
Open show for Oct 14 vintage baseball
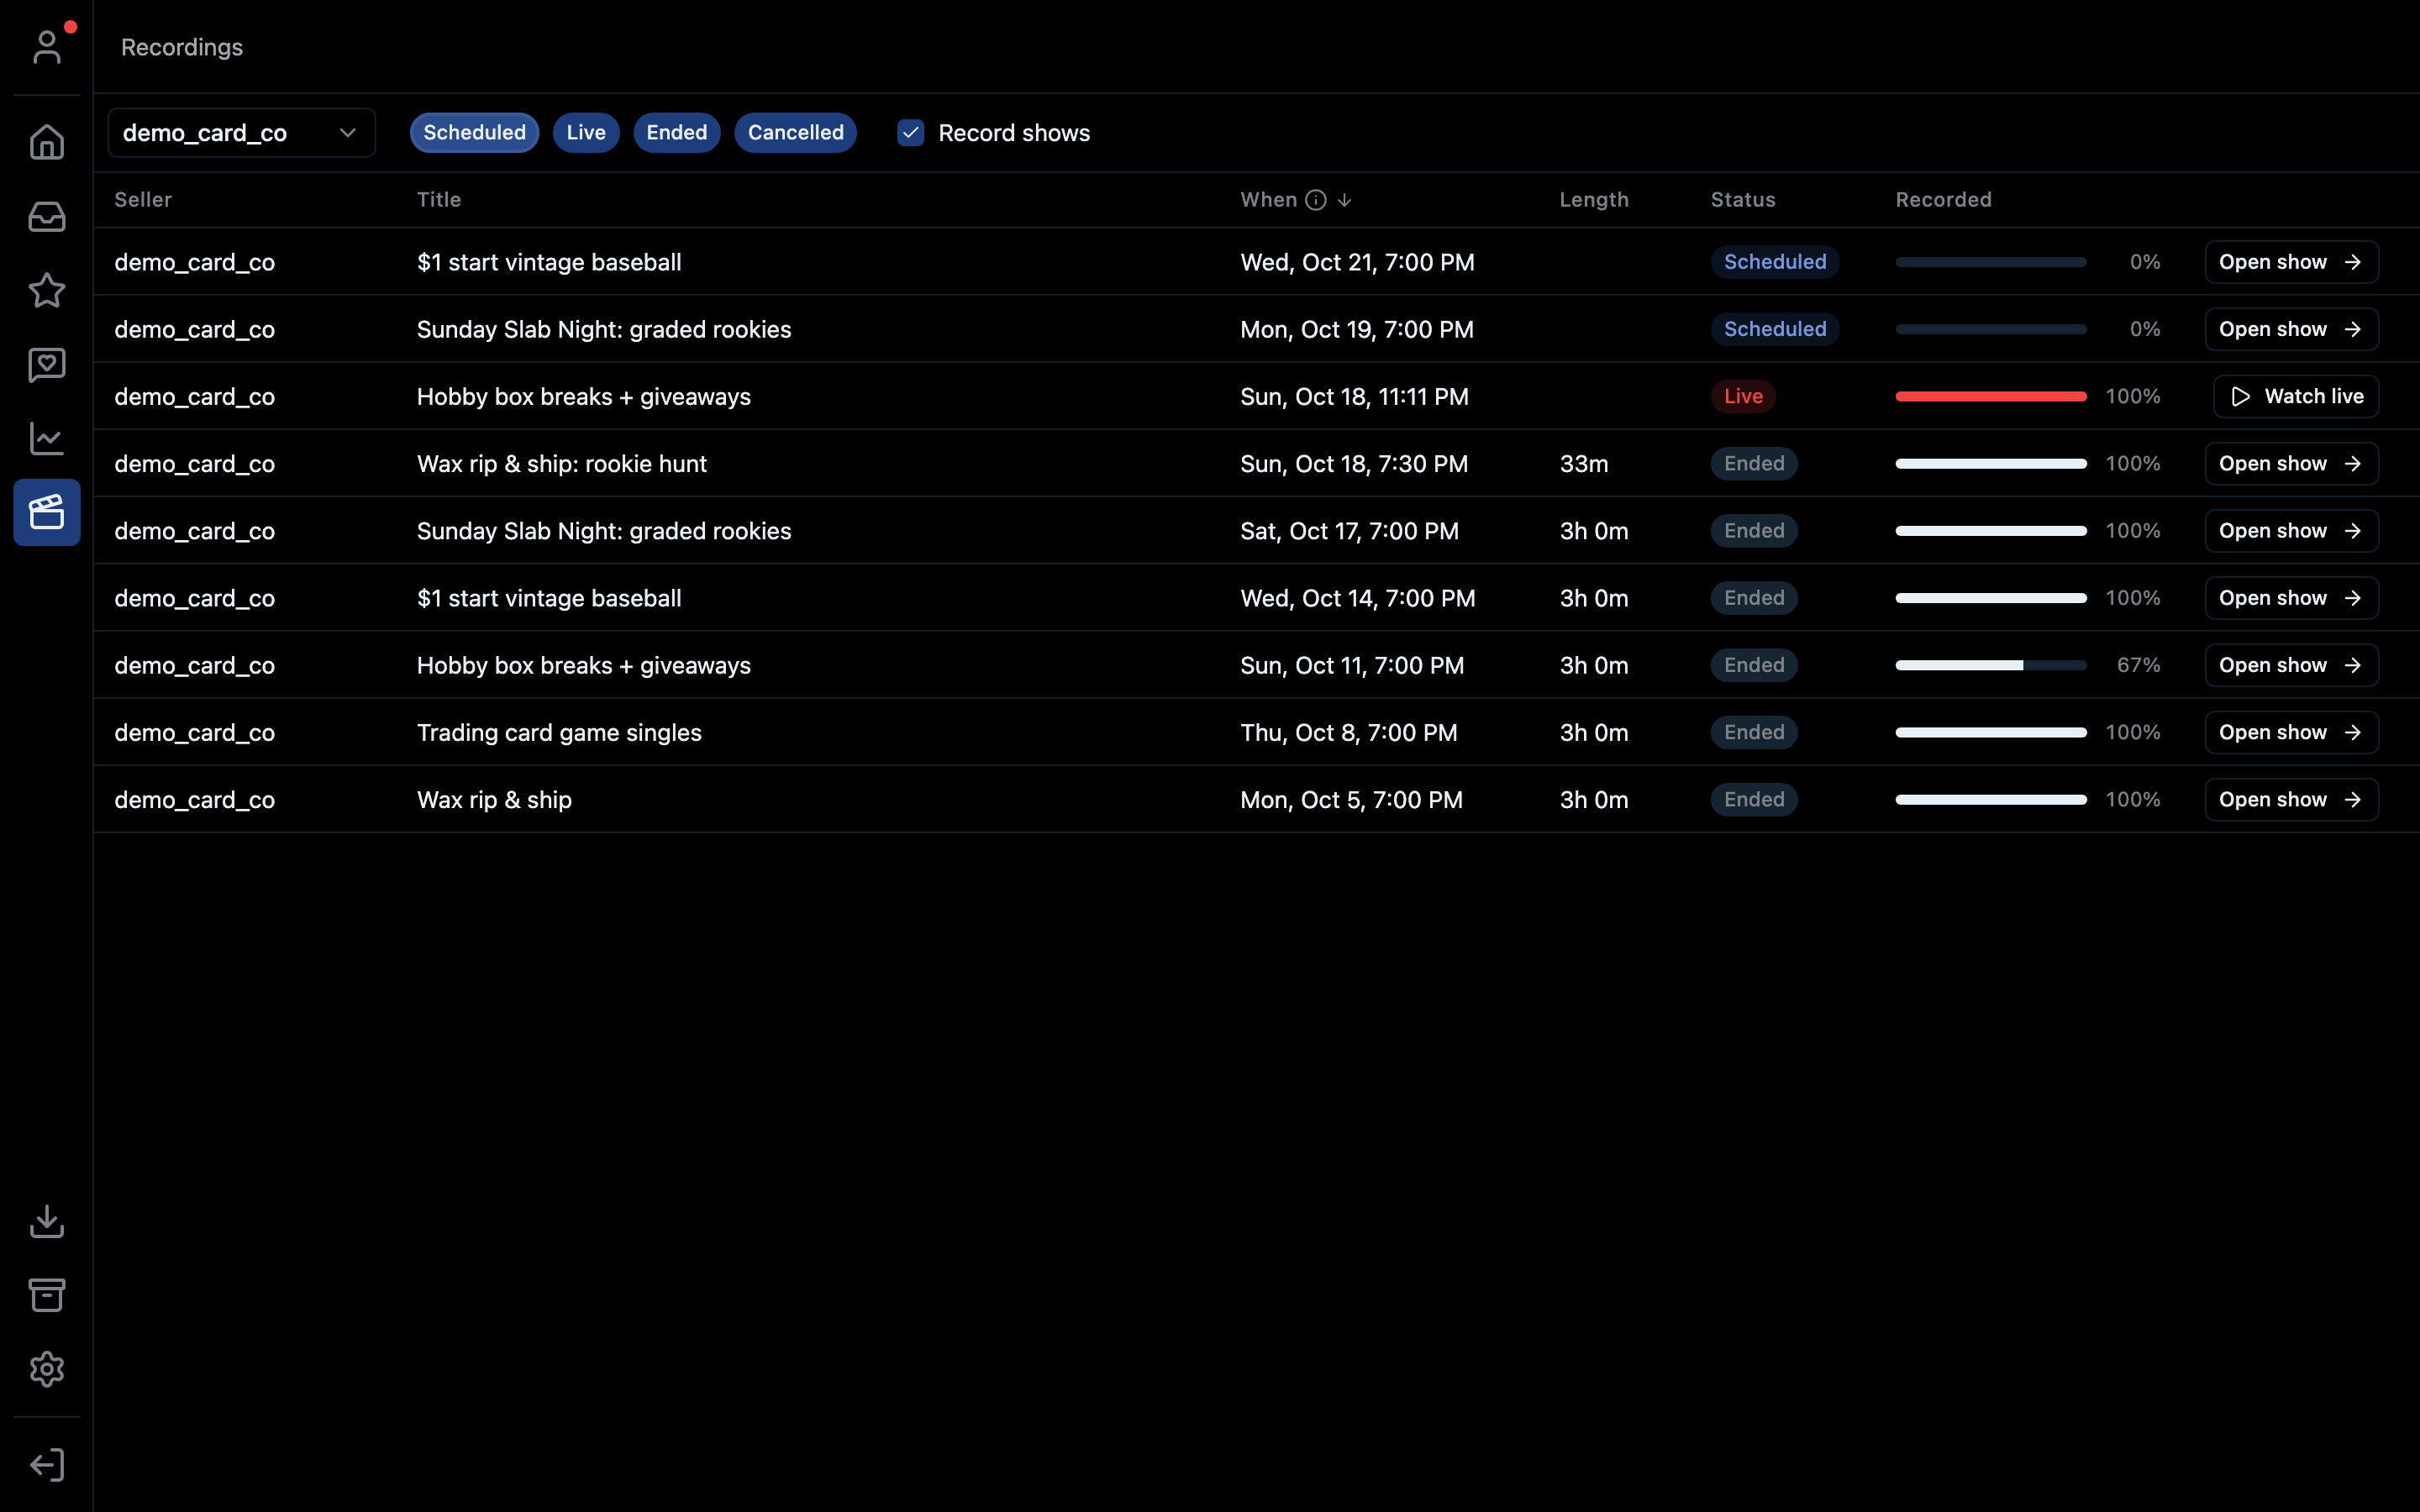(2291, 598)
